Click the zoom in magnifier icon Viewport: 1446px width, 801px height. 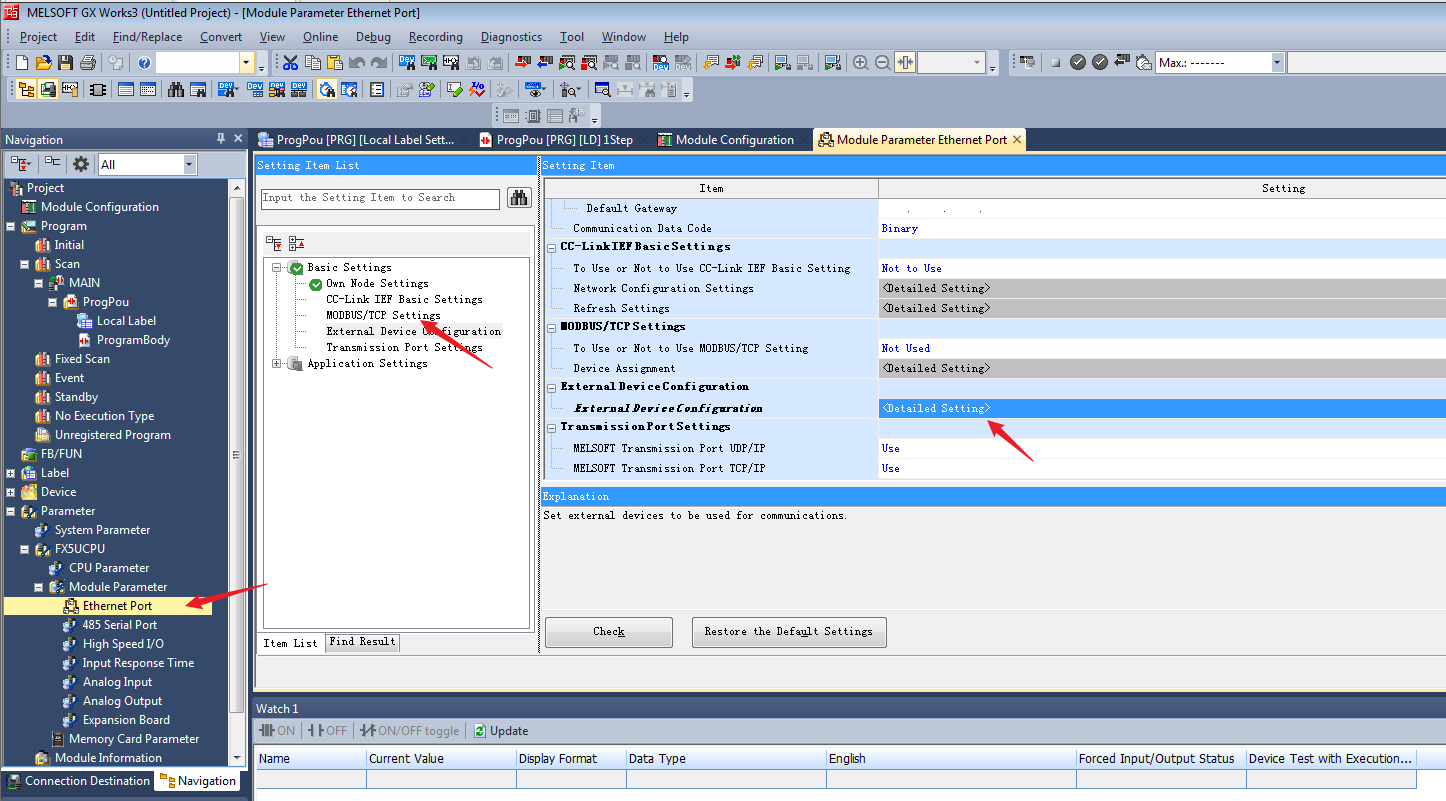(x=860, y=63)
